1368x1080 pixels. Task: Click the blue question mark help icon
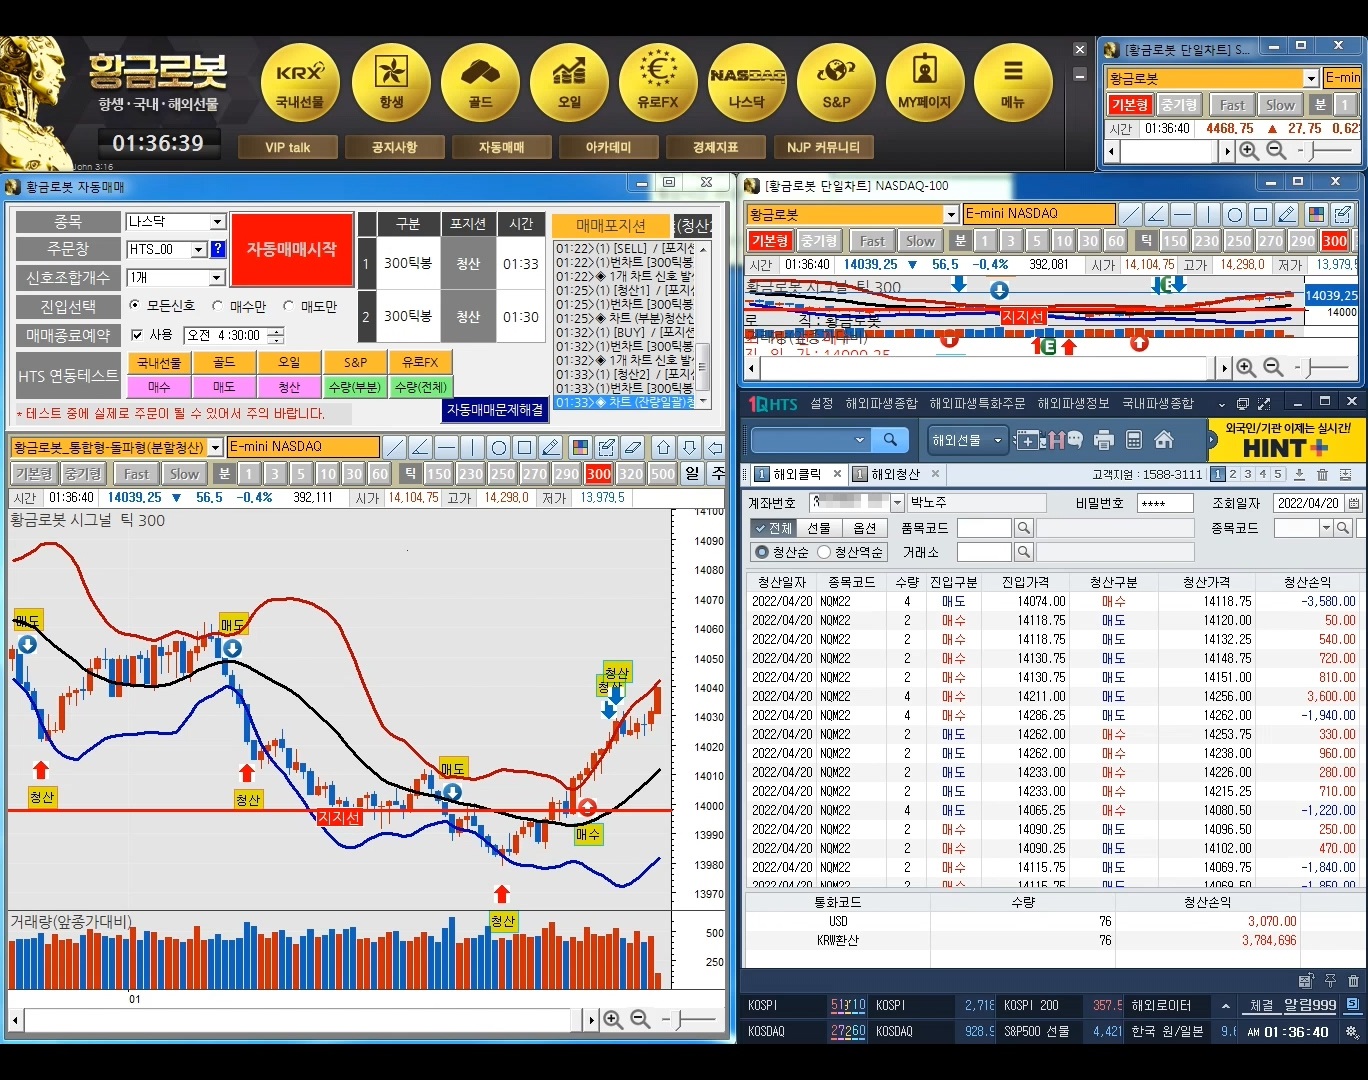[218, 249]
